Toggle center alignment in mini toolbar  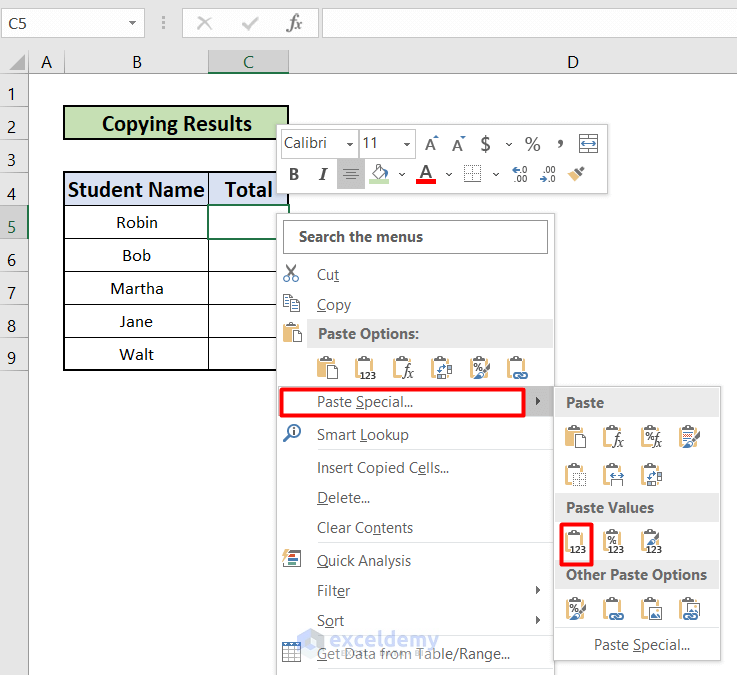[x=350, y=174]
